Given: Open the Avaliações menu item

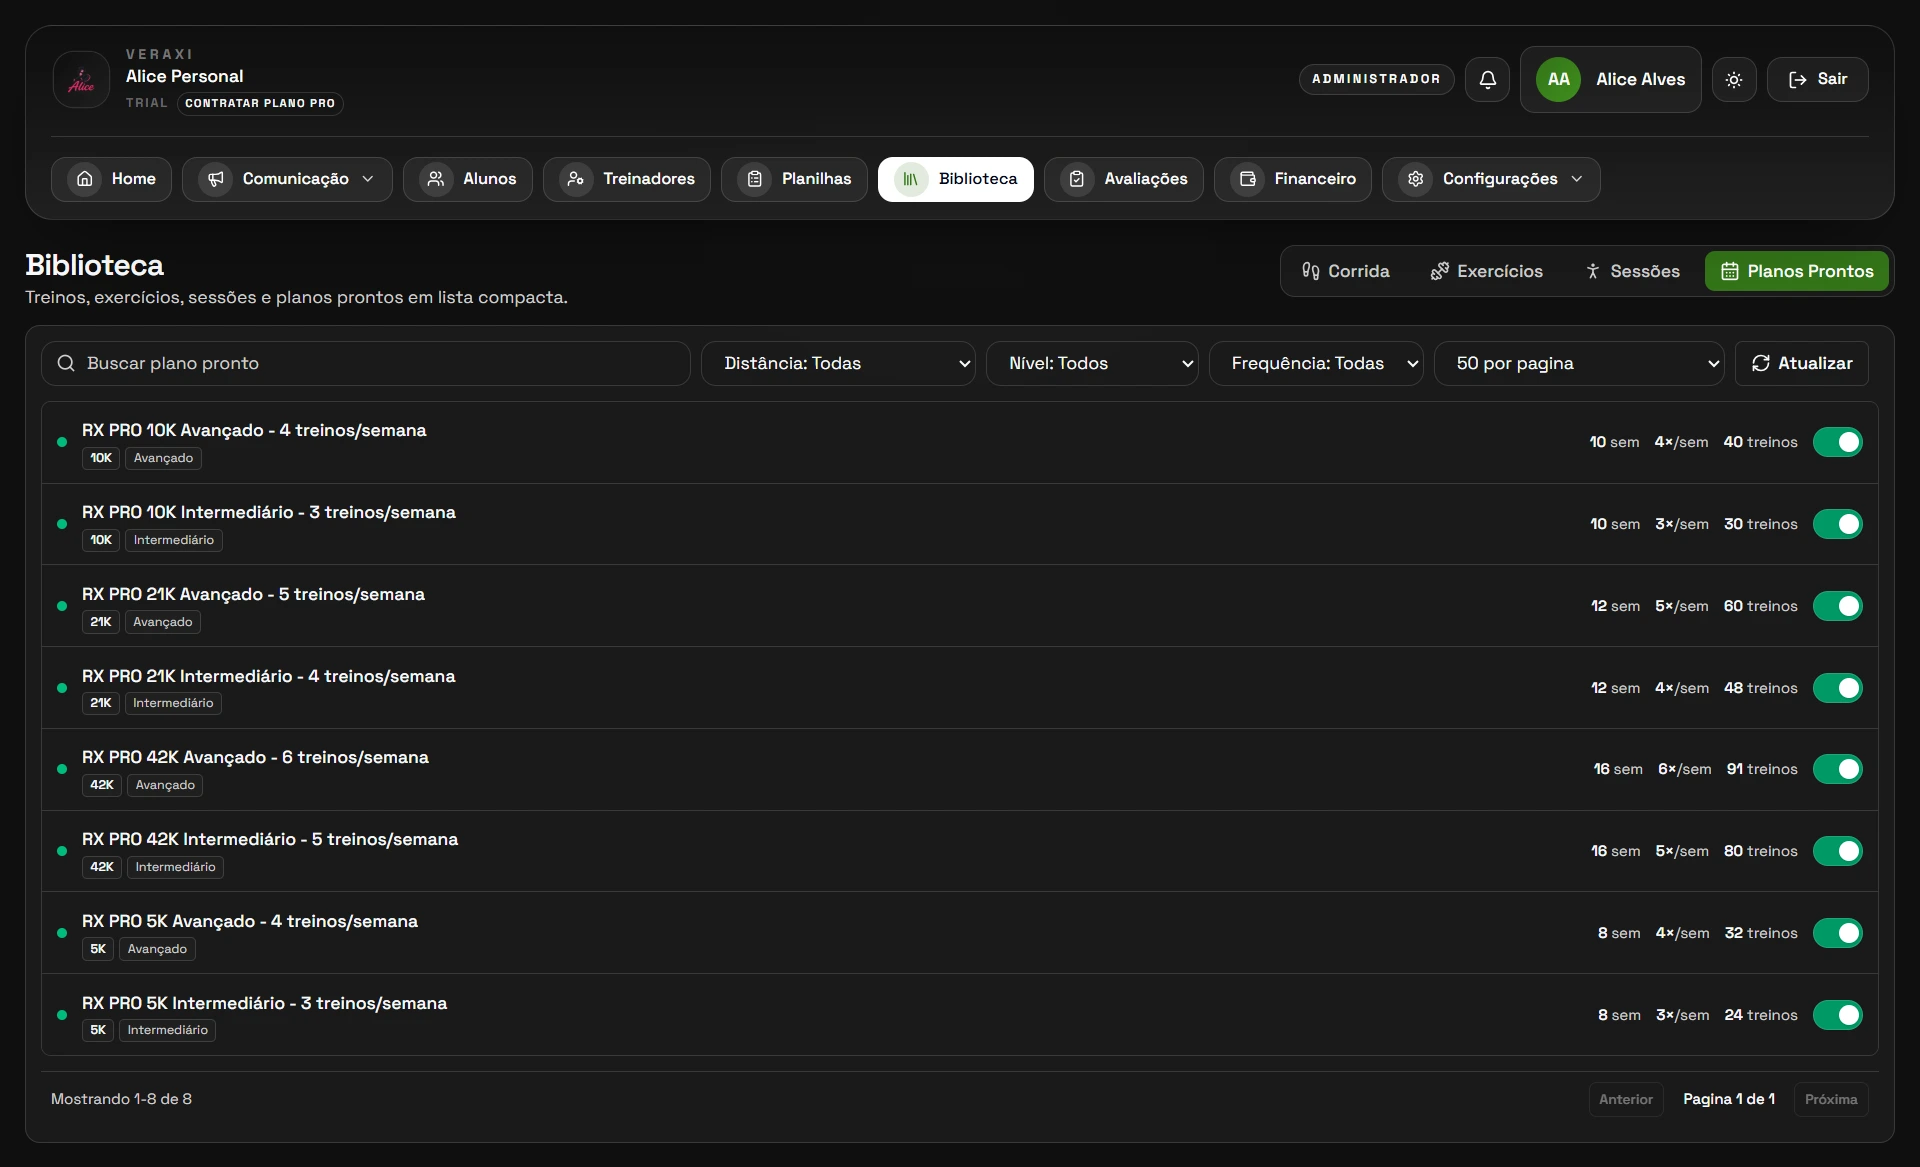Looking at the screenshot, I should 1124,179.
